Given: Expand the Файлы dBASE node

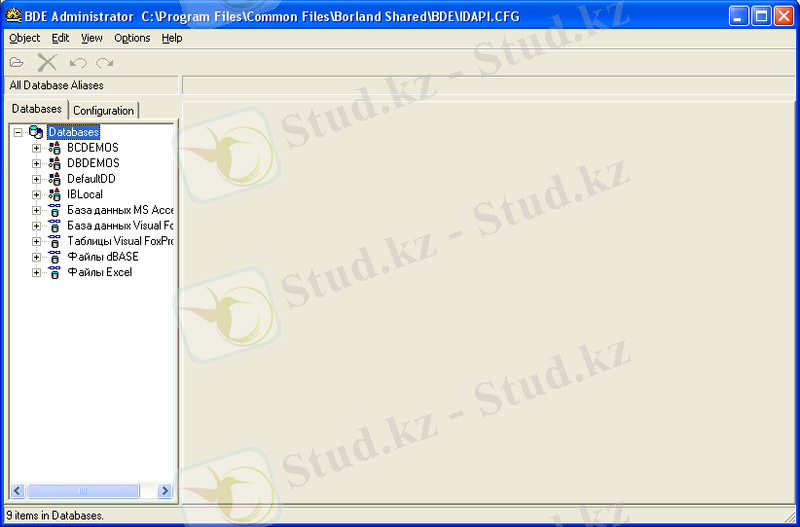Looking at the screenshot, I should pos(36,257).
